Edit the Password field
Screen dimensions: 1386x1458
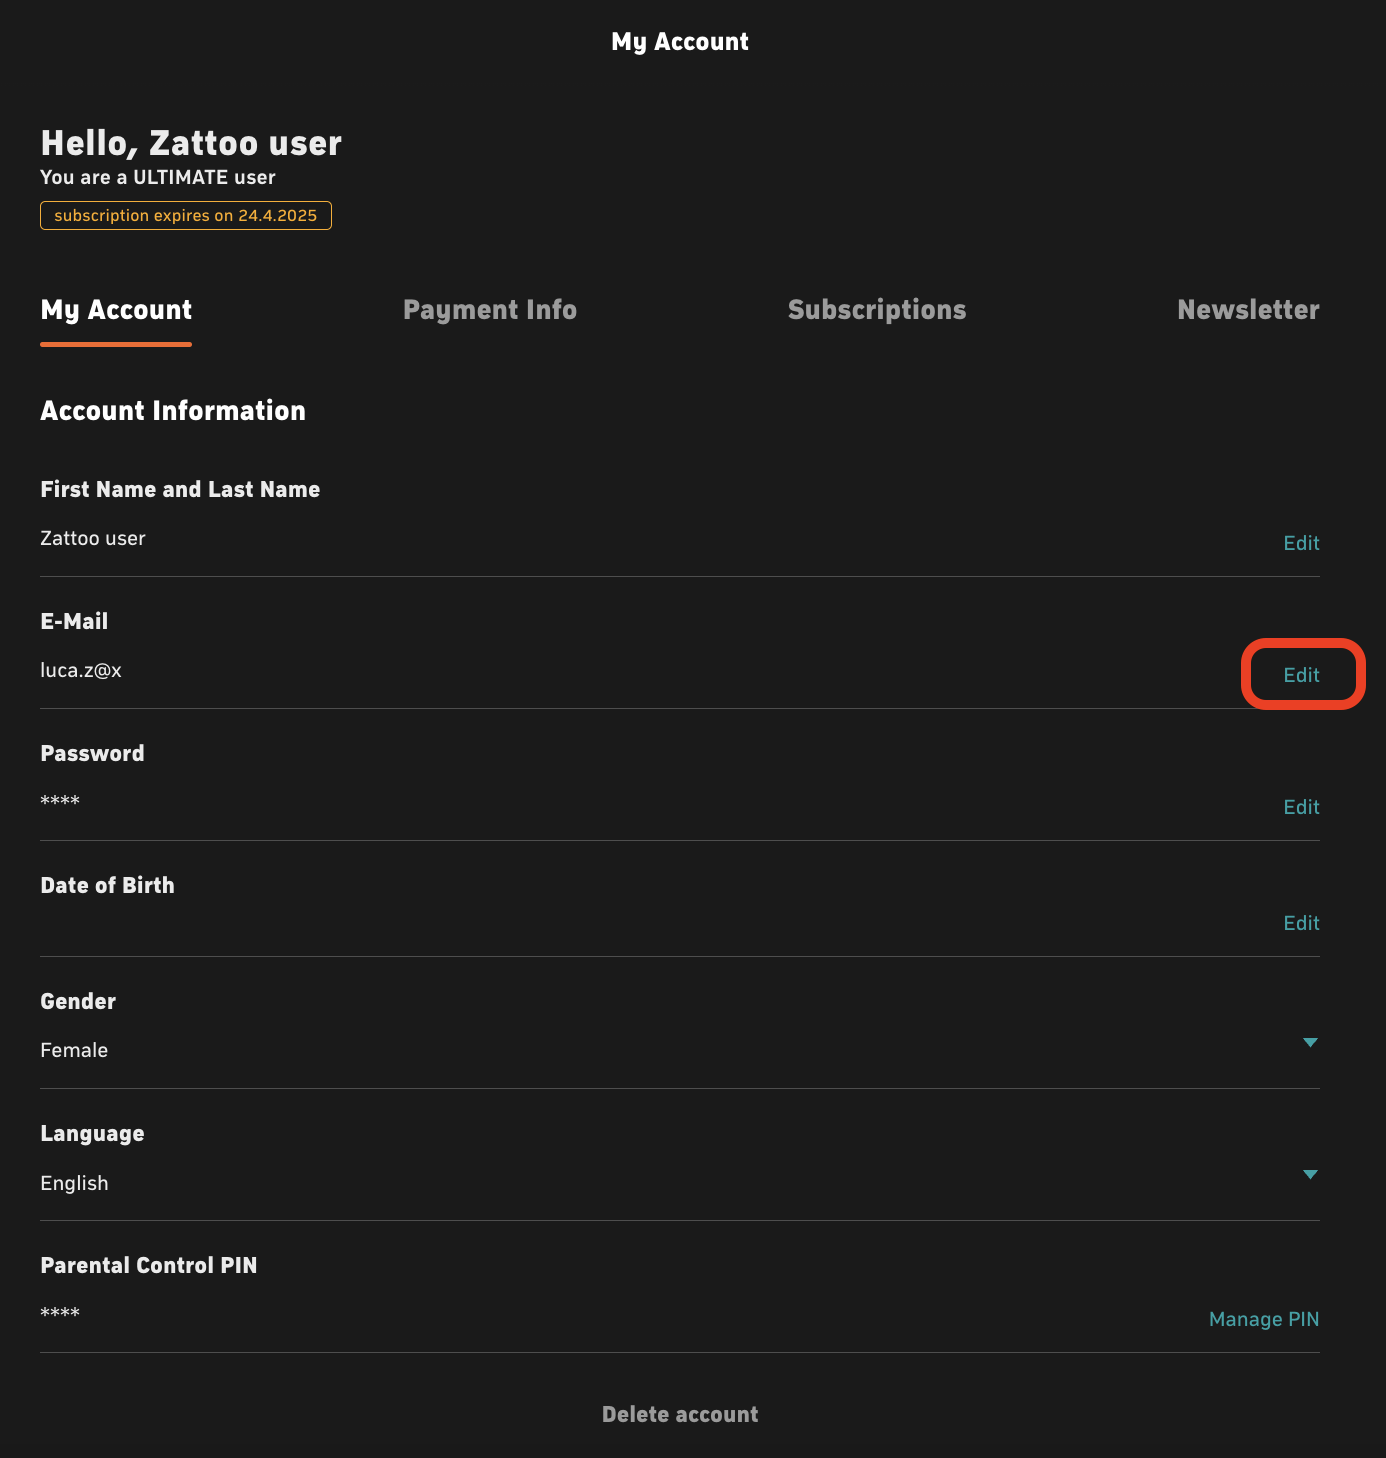[1301, 807]
